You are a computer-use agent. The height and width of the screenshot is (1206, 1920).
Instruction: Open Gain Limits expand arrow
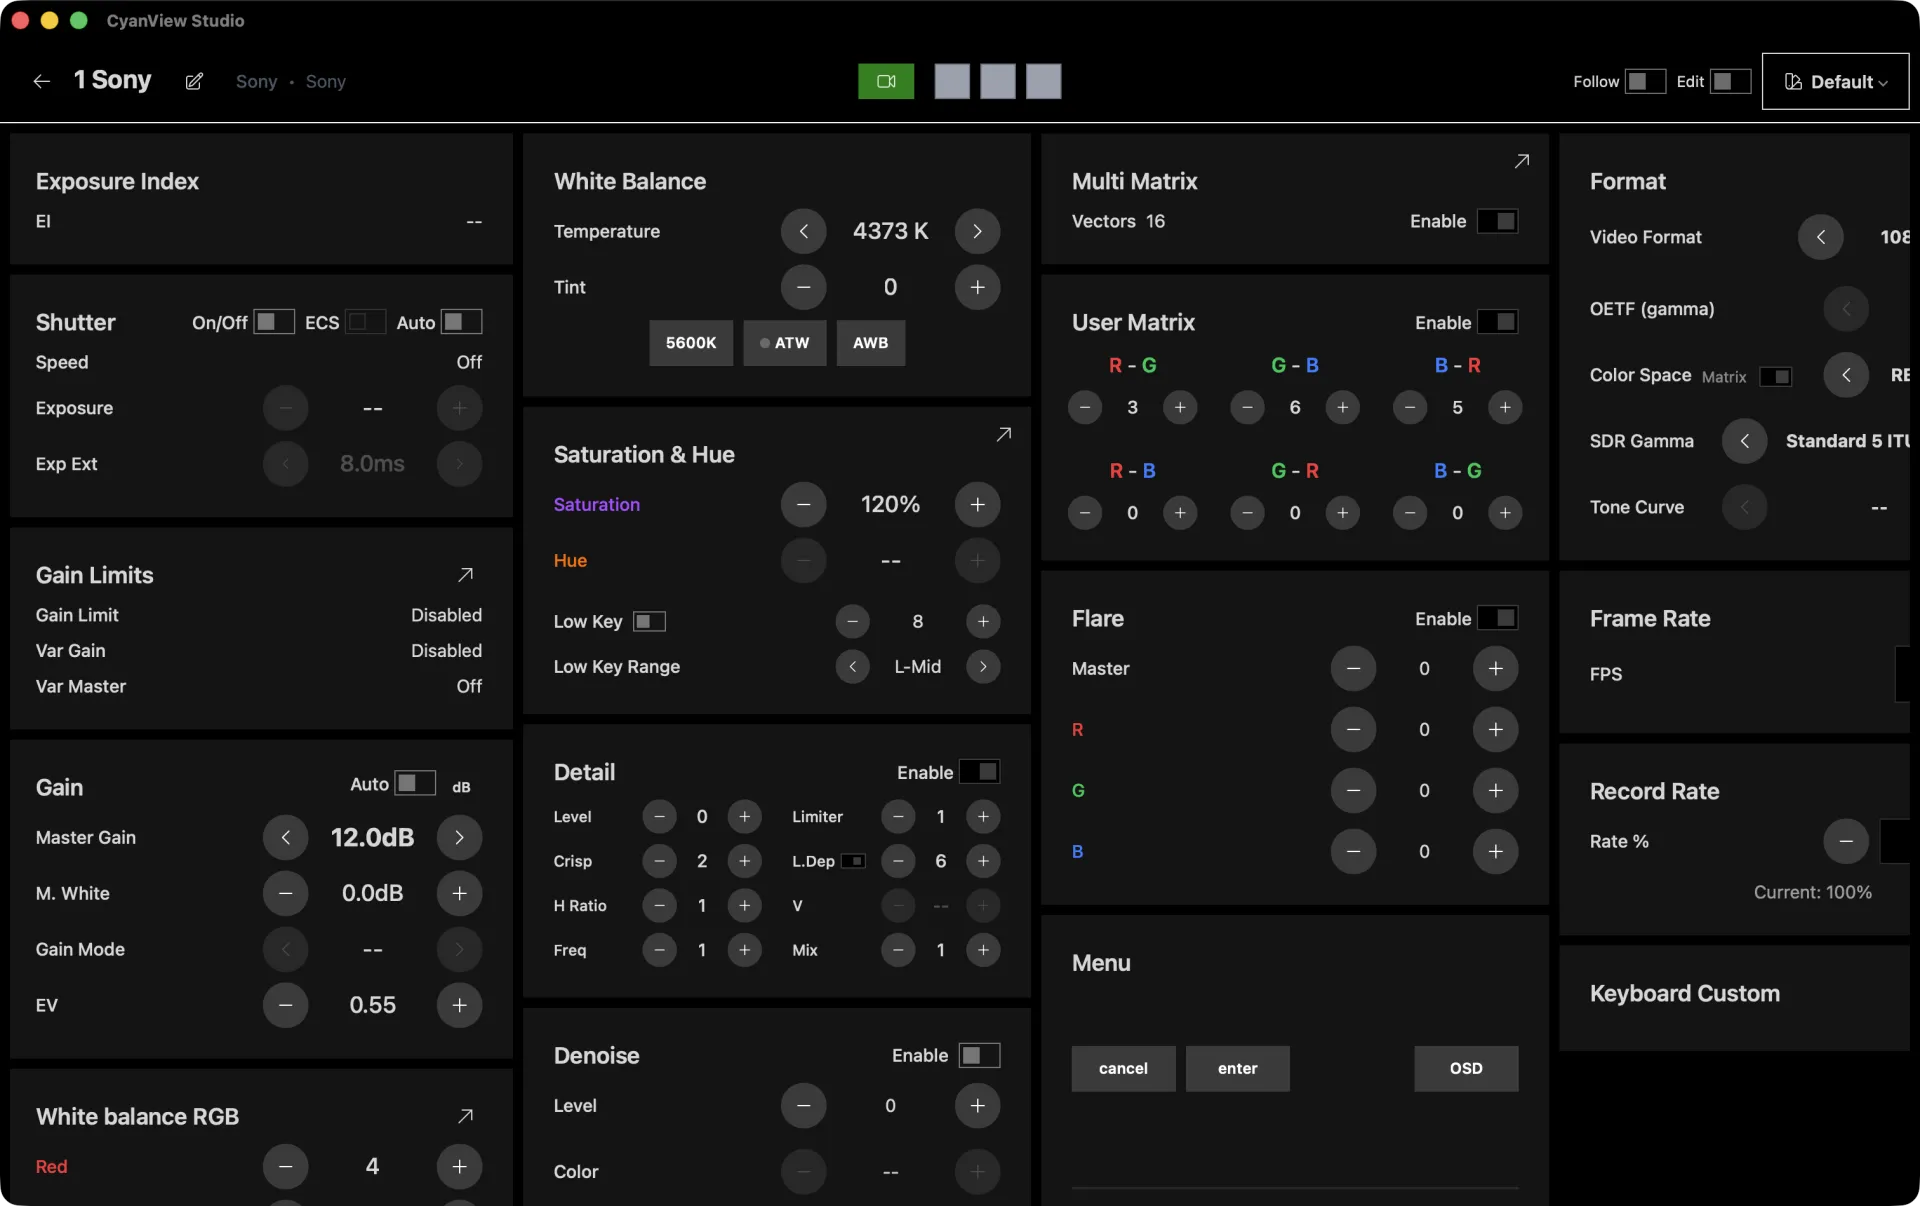click(466, 575)
